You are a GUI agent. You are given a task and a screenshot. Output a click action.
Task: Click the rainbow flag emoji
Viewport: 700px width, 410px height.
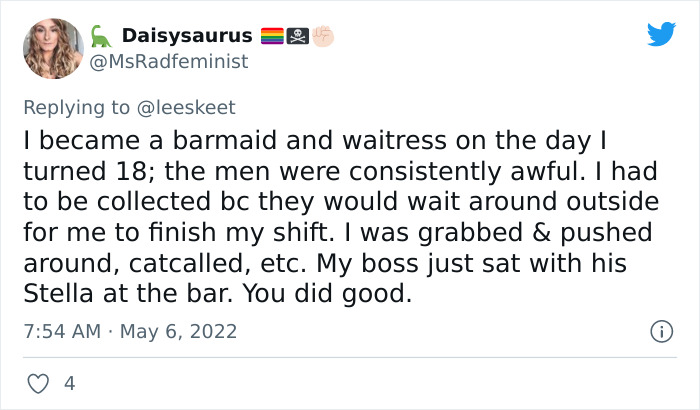(272, 36)
